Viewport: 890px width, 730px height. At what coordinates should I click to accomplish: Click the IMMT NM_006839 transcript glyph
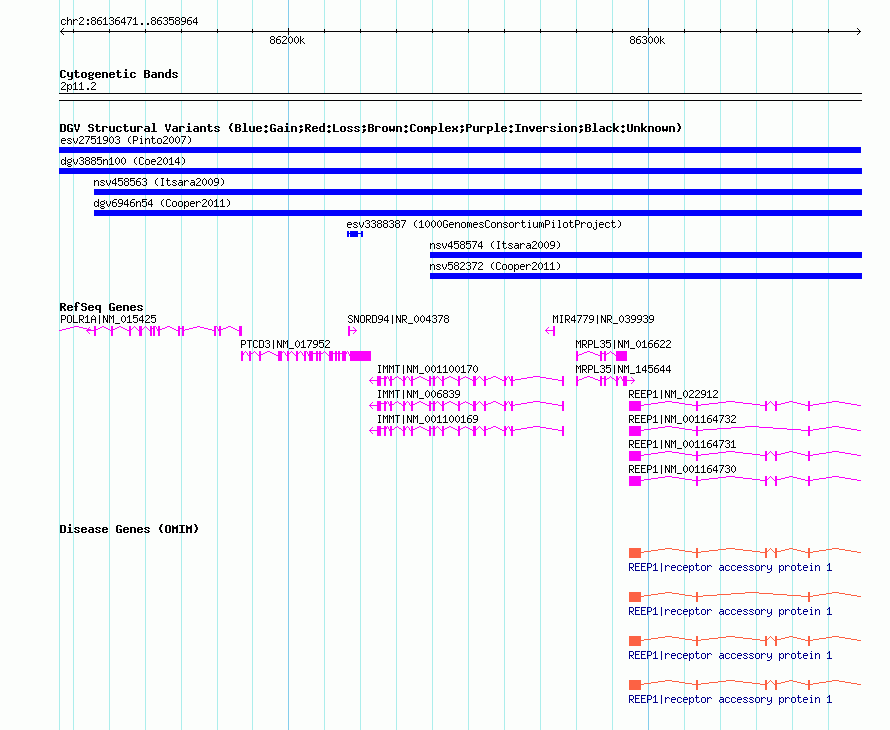click(467, 406)
